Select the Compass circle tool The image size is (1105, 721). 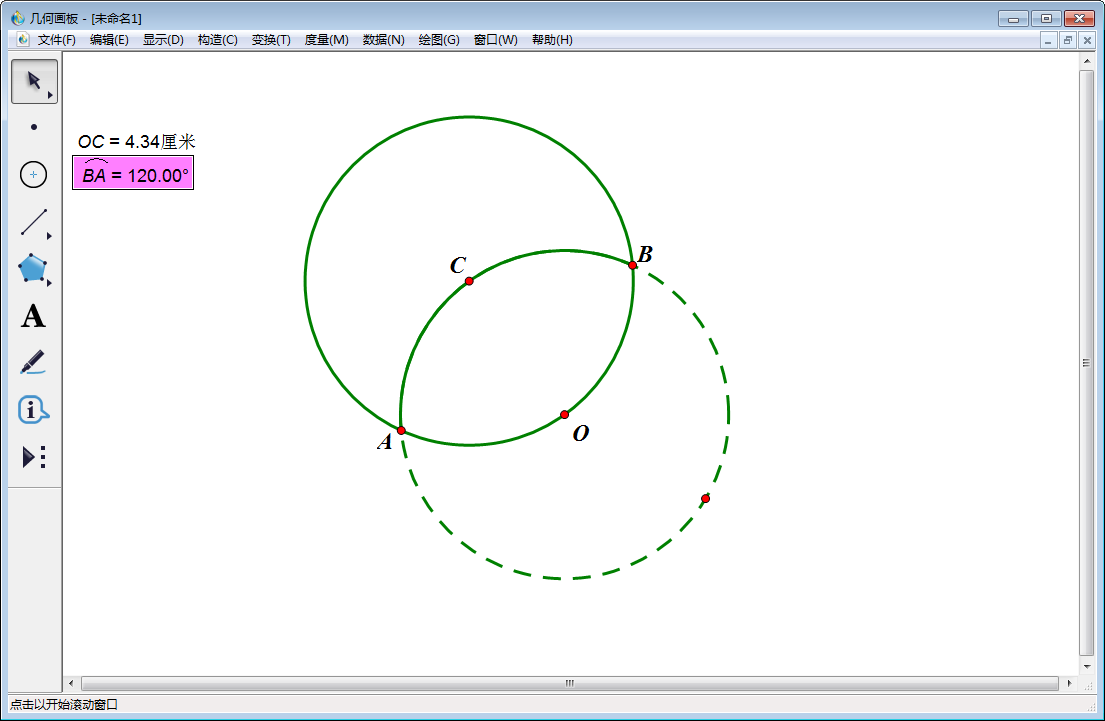pos(33,175)
